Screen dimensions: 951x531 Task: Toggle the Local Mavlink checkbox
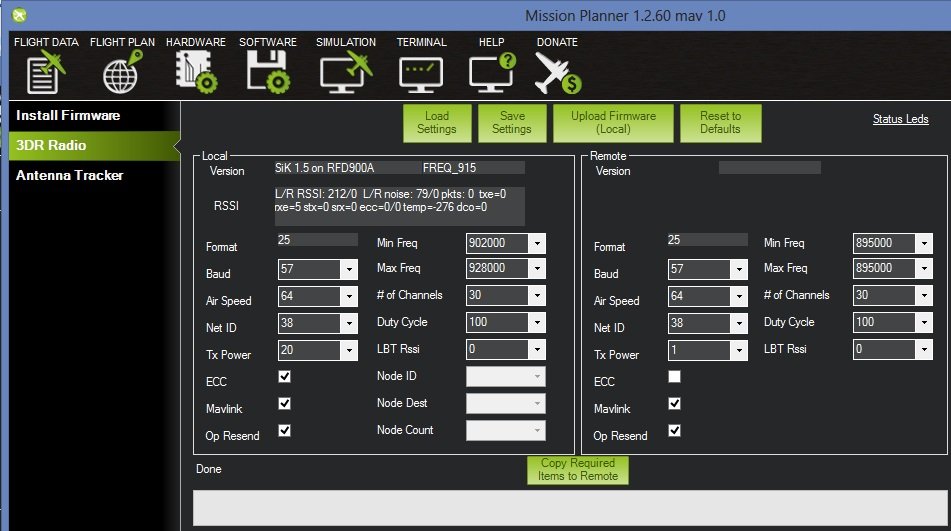coord(284,404)
